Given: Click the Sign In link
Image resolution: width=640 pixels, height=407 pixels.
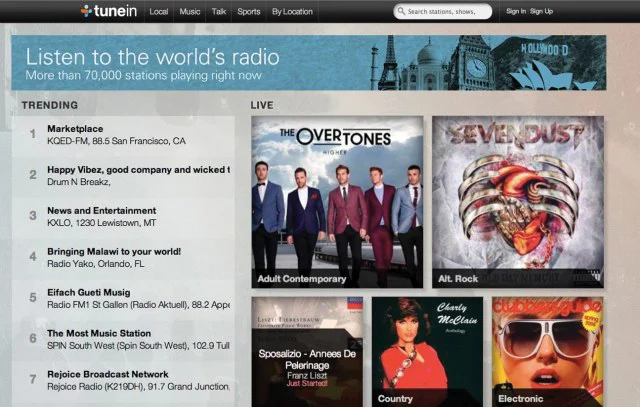Looking at the screenshot, I should (x=516, y=12).
